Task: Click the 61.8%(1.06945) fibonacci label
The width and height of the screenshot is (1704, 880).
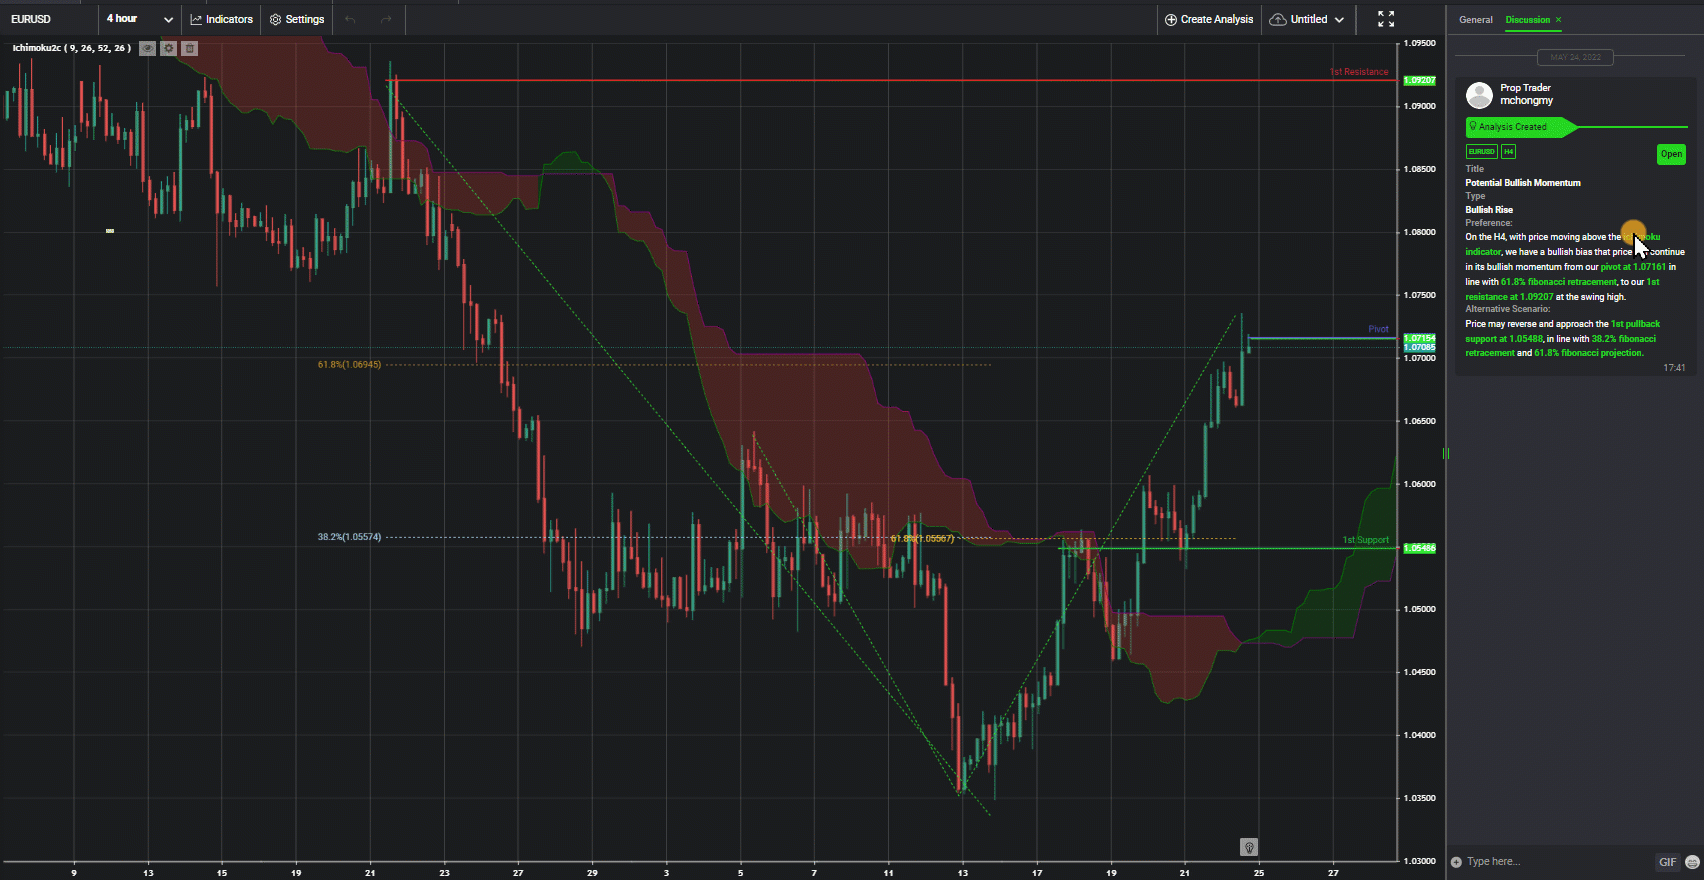Action: (349, 365)
